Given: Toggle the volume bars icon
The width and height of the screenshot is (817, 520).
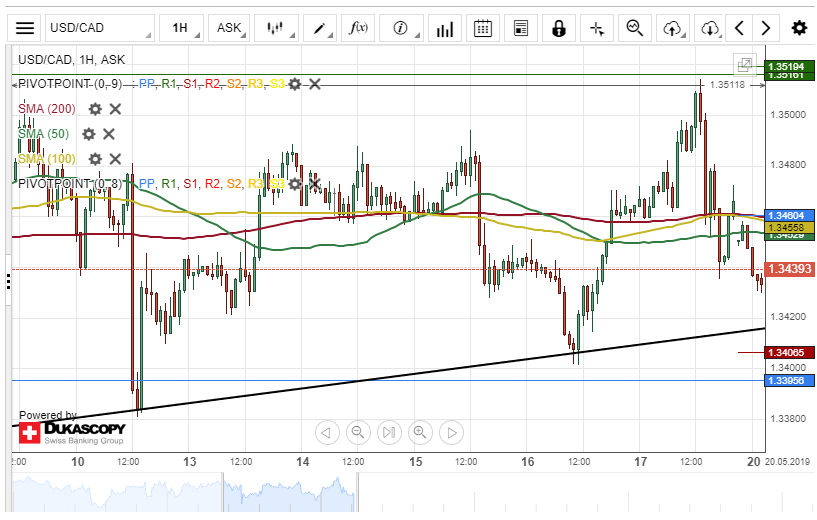Looking at the screenshot, I should pos(446,28).
